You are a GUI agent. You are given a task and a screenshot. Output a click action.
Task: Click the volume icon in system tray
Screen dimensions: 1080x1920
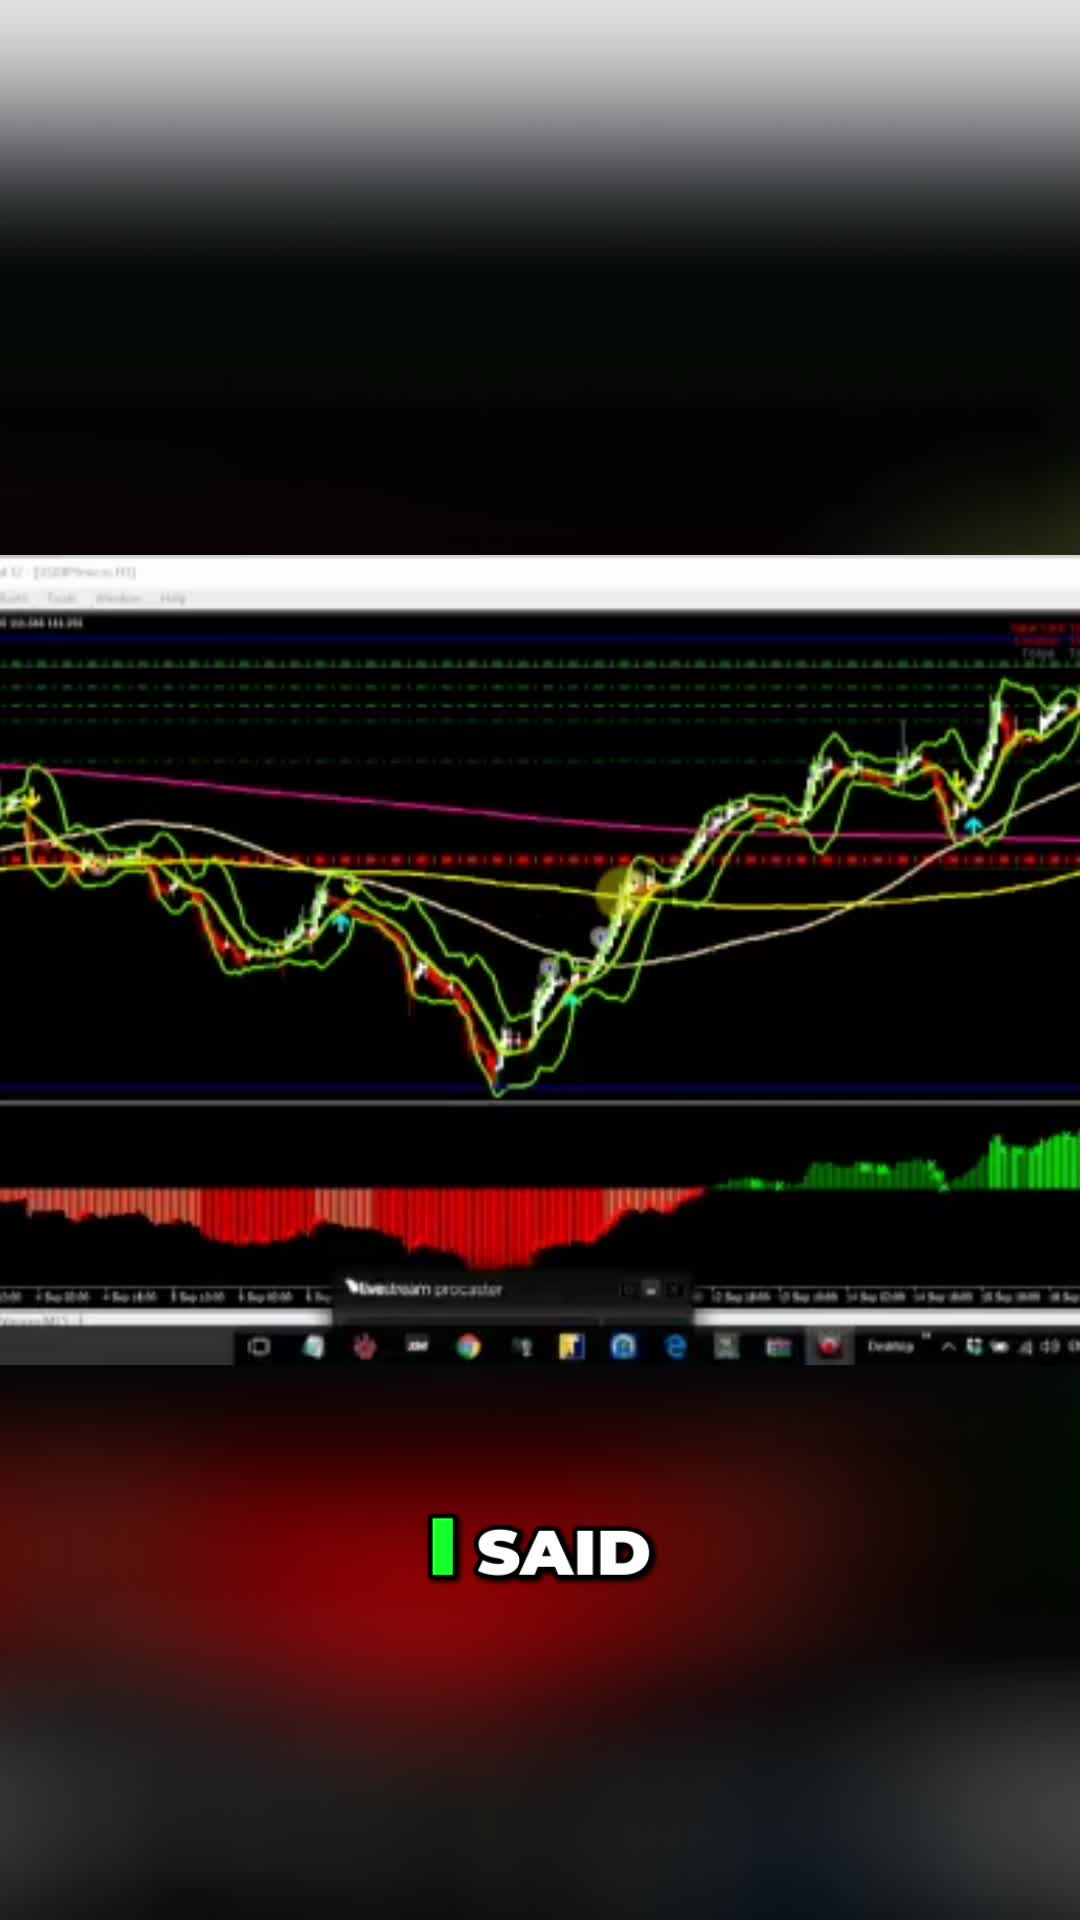click(x=1049, y=1347)
